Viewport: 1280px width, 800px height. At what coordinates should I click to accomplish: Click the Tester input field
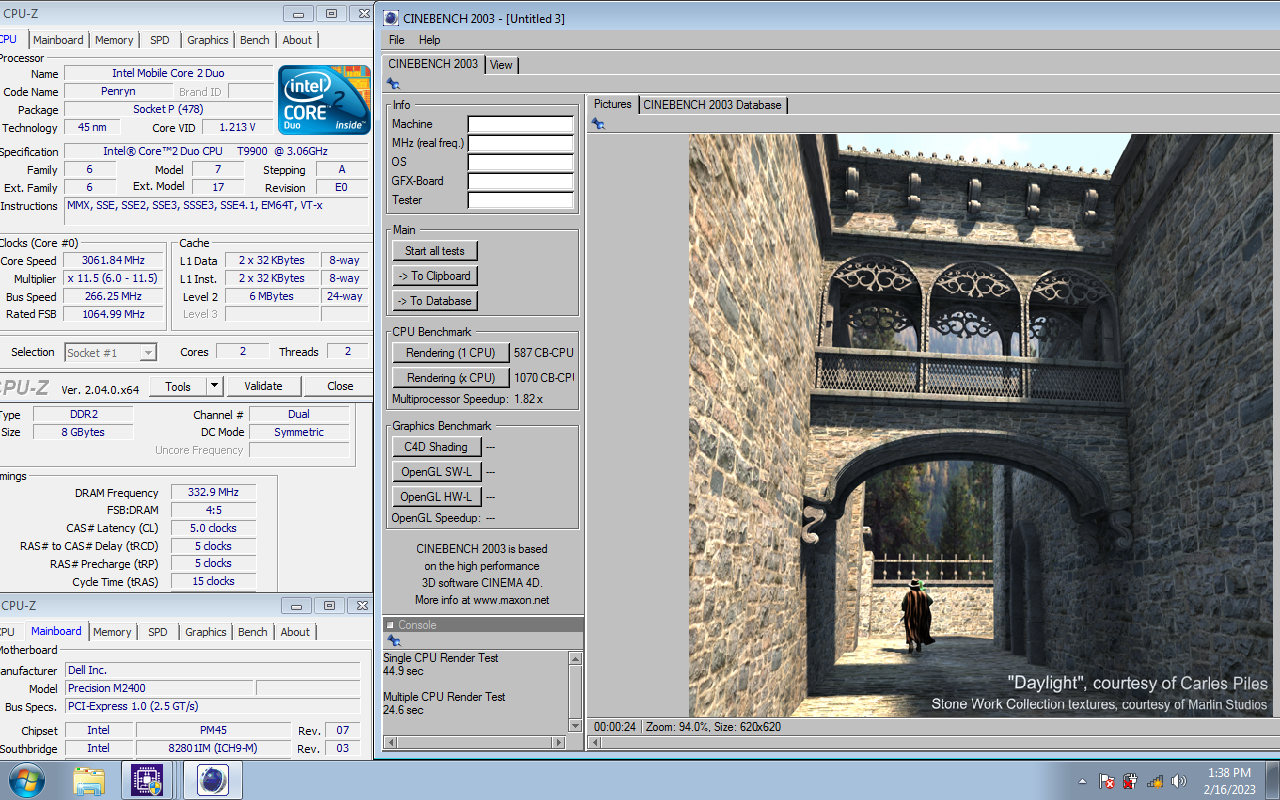[x=521, y=200]
